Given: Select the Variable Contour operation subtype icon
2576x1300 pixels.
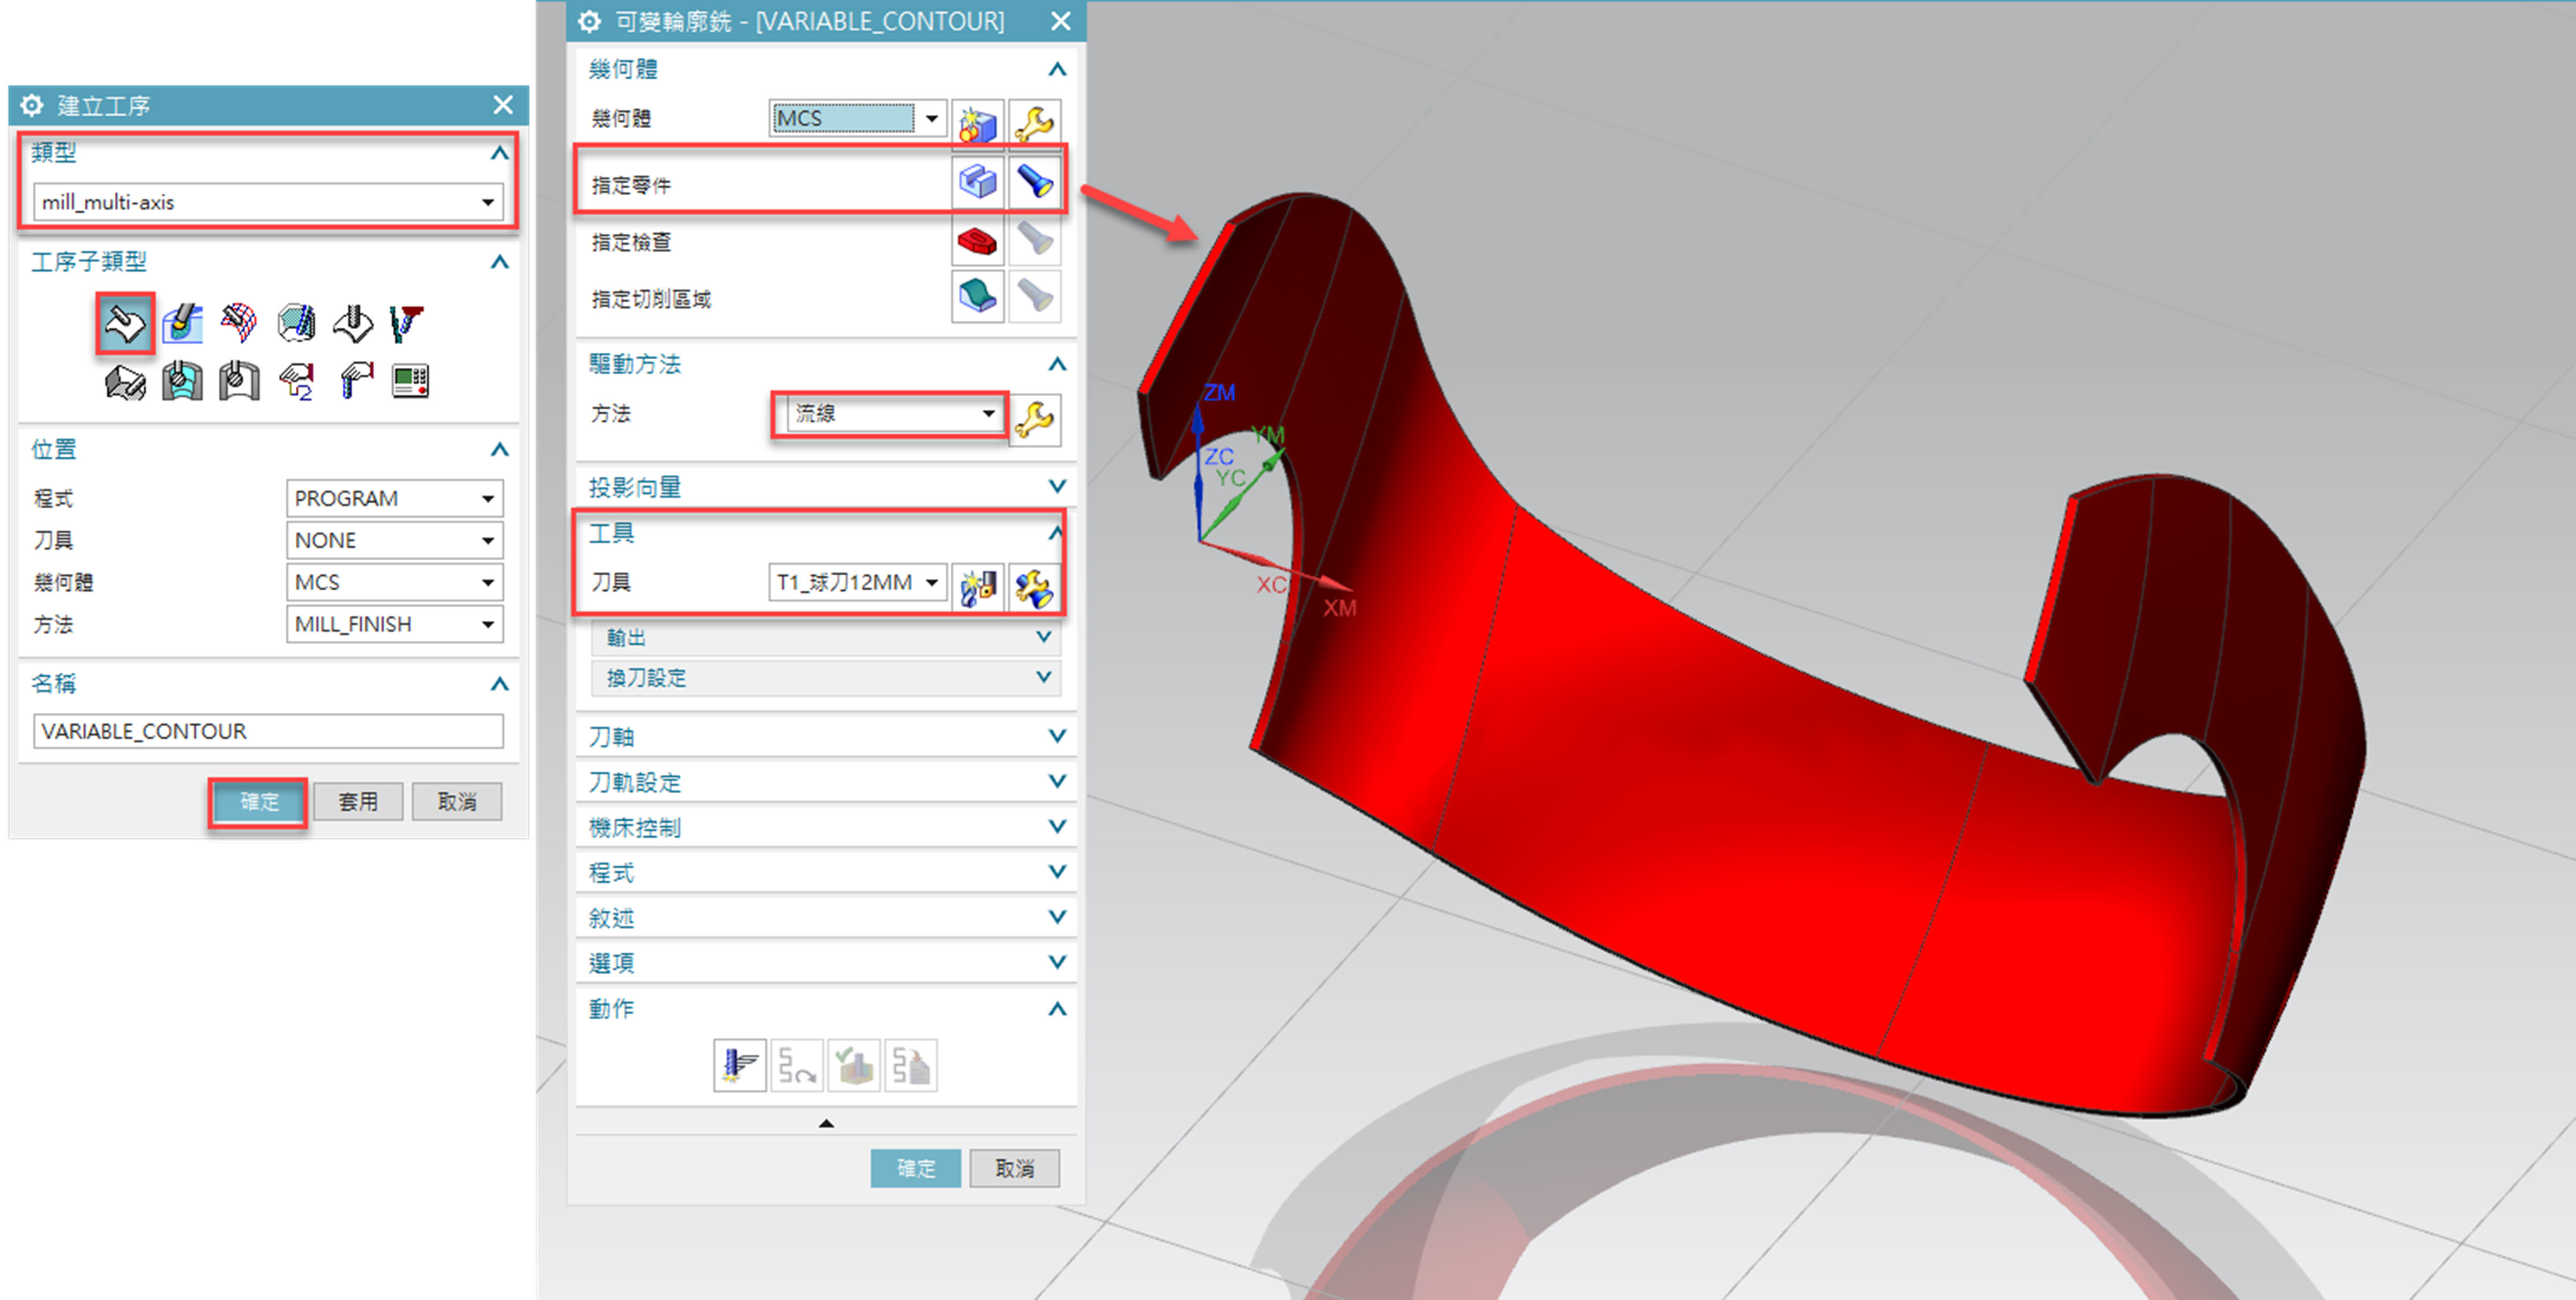Looking at the screenshot, I should point(125,323).
